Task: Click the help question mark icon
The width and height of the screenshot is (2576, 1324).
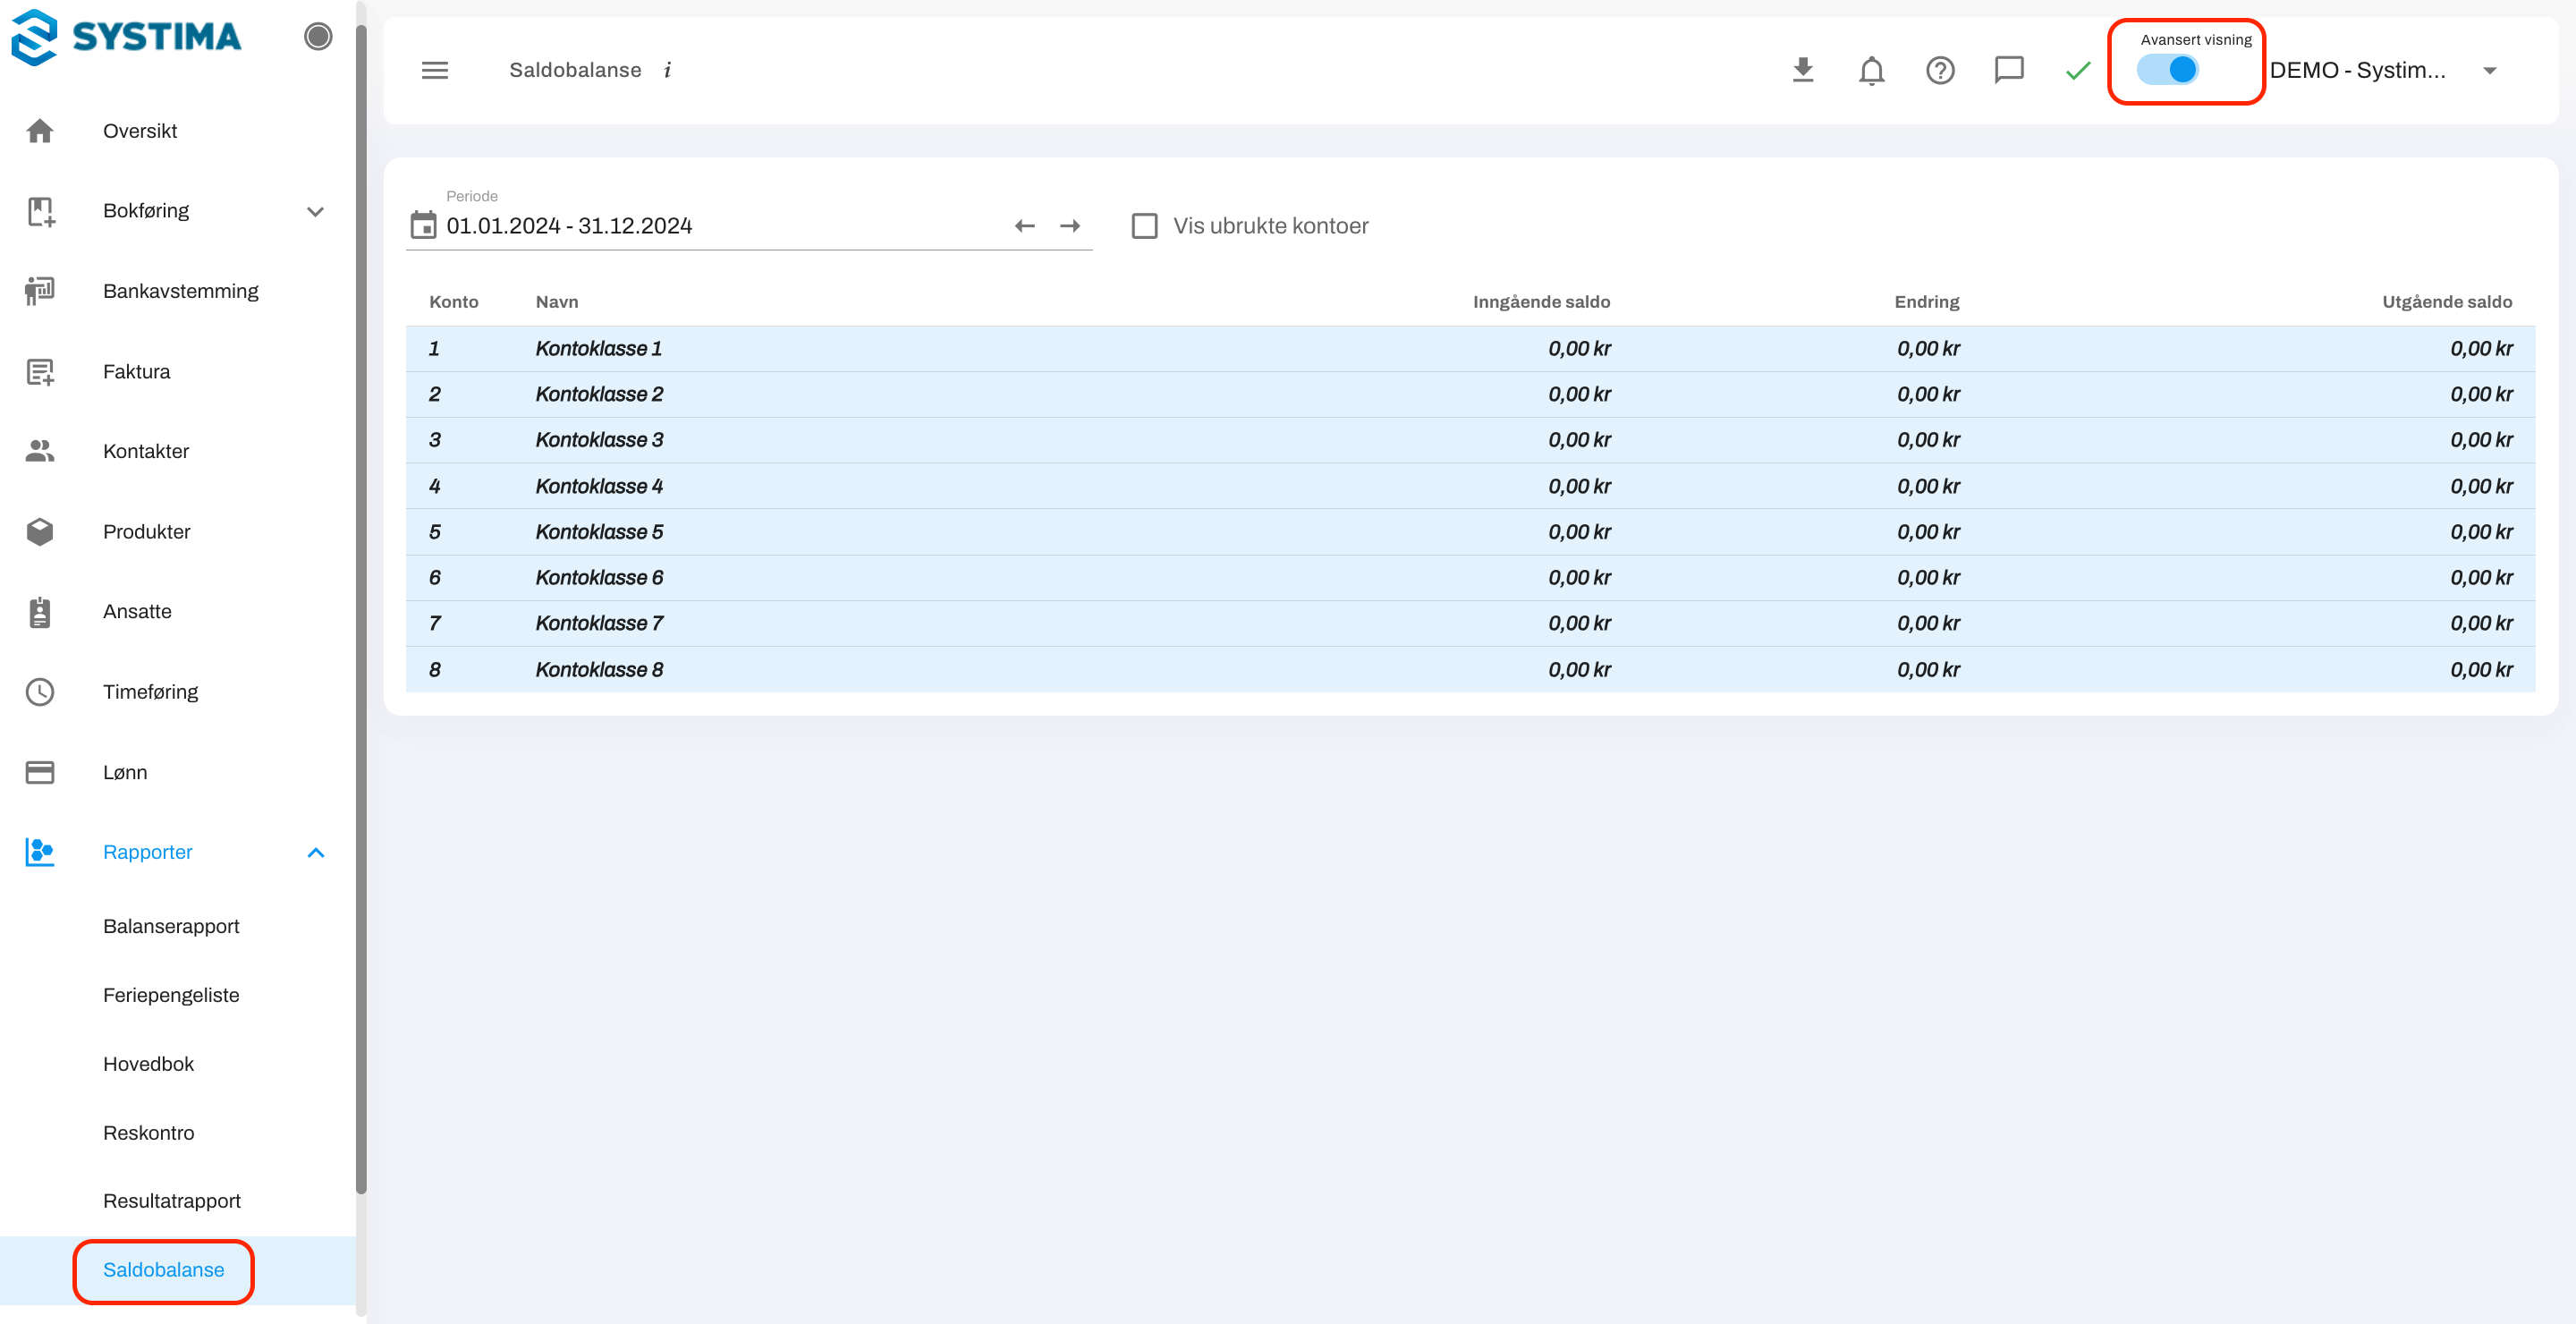Action: (x=1940, y=70)
